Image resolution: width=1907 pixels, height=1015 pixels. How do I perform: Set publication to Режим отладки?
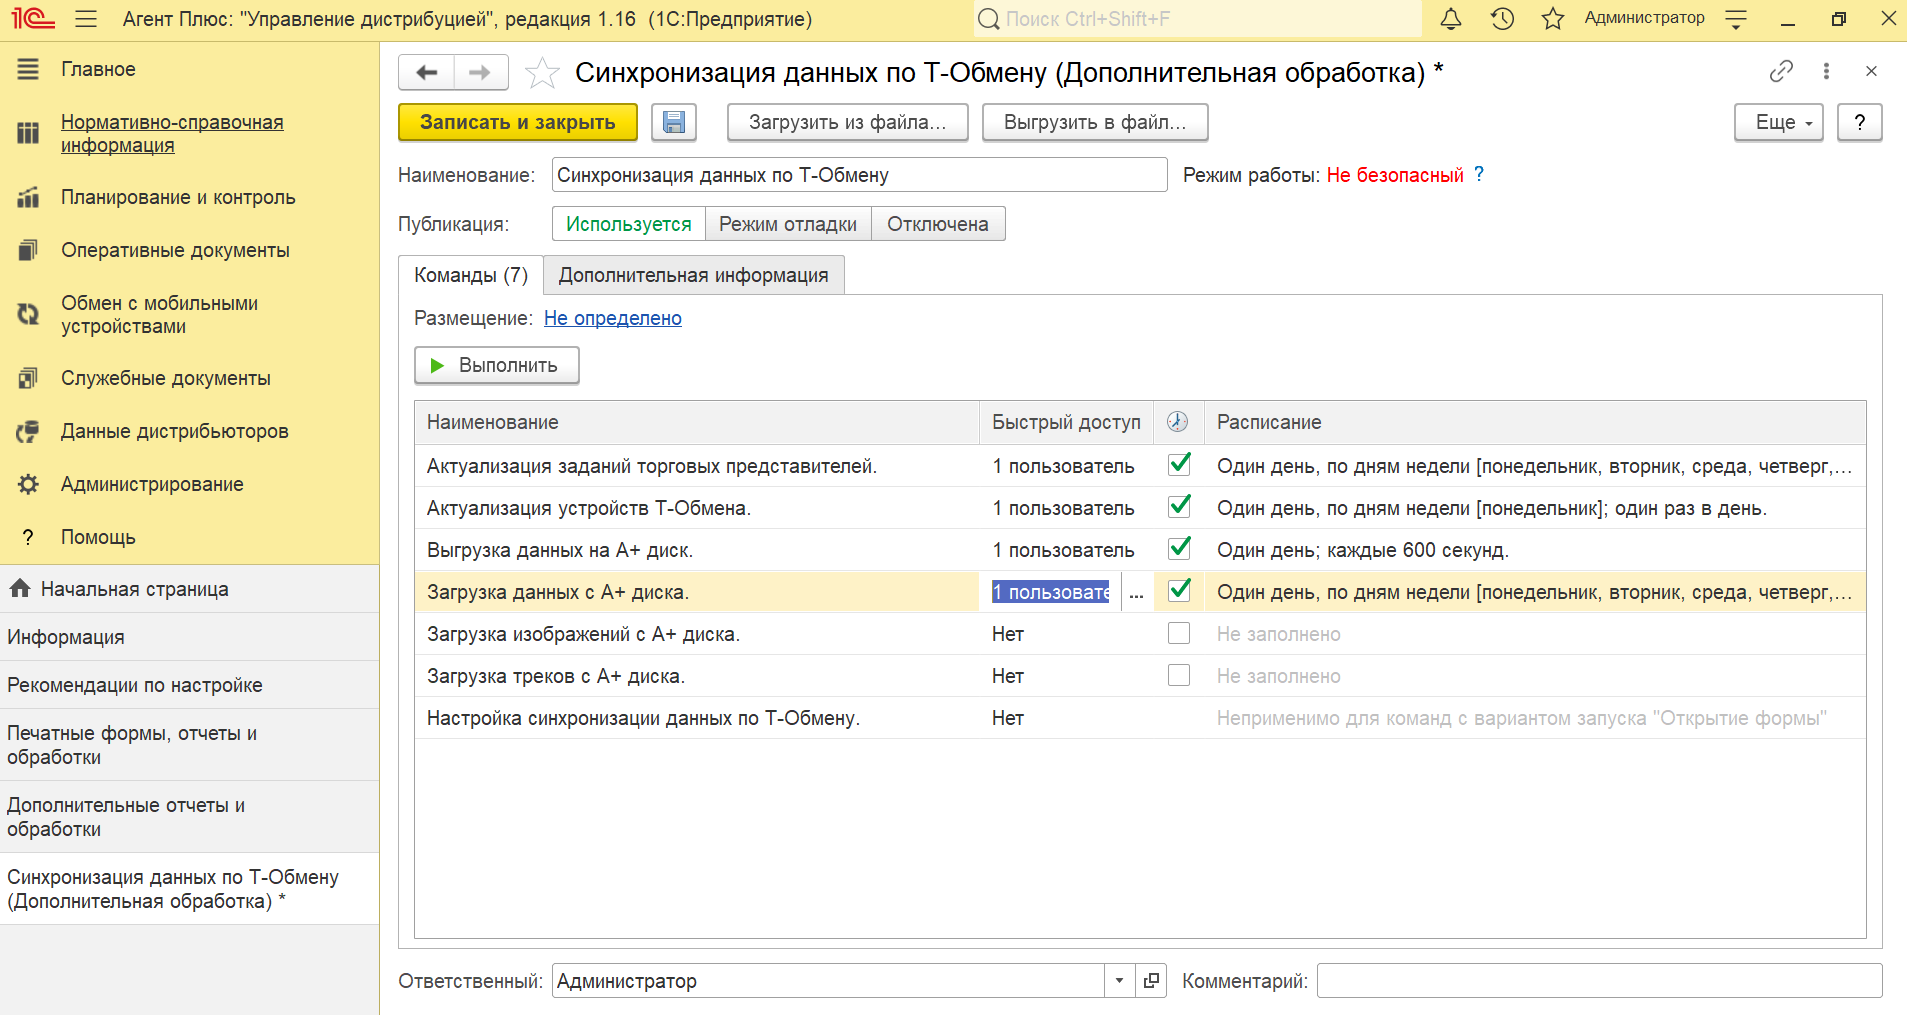click(x=788, y=224)
